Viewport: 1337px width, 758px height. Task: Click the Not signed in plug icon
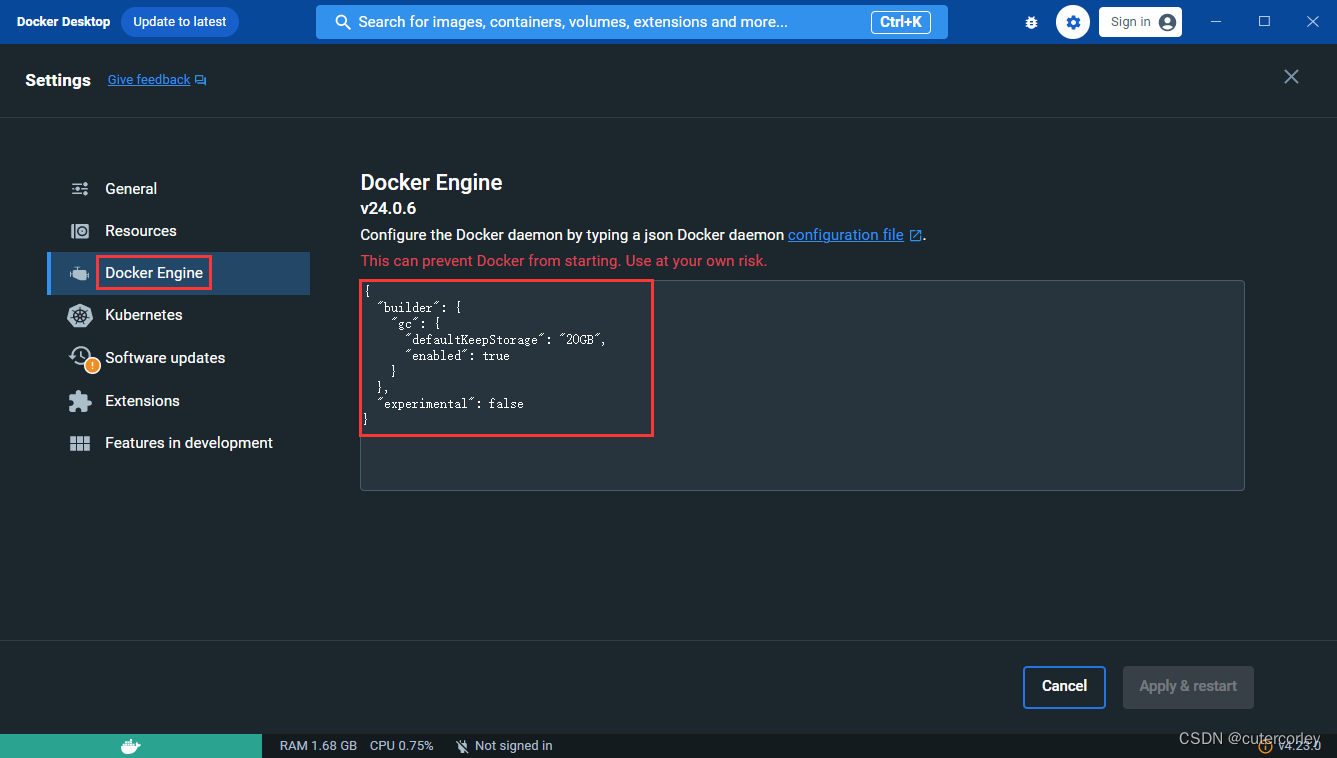tap(462, 746)
